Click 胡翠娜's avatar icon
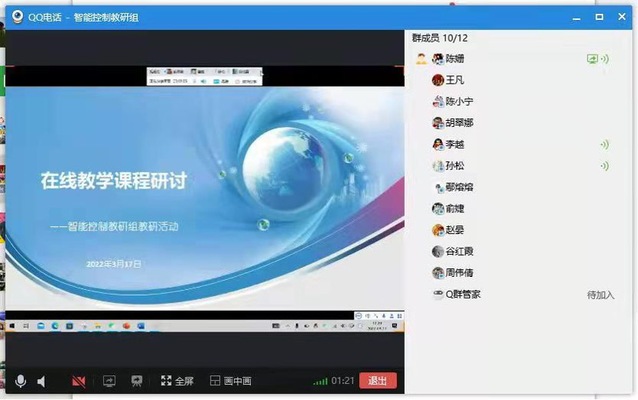The width and height of the screenshot is (638, 400). pos(438,123)
